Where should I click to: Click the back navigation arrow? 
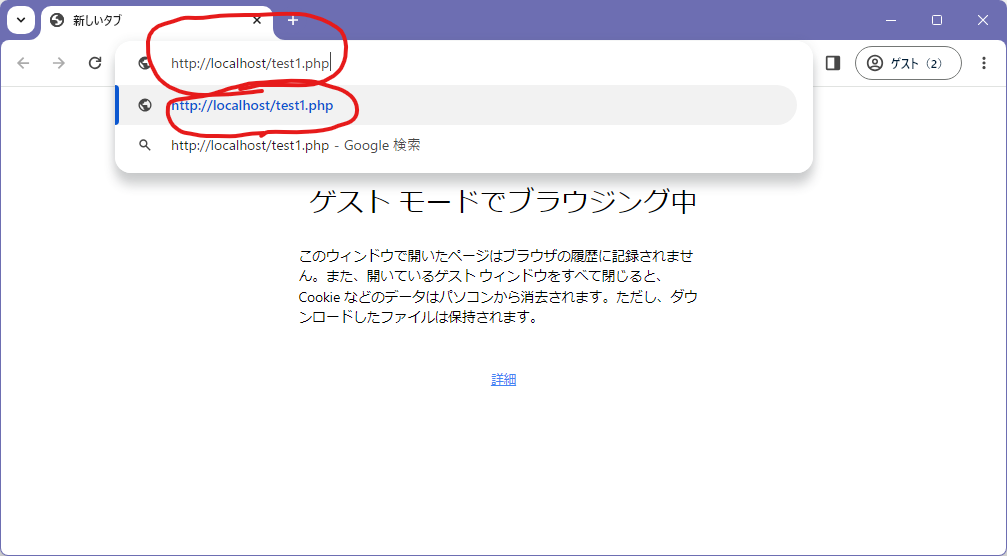click(23, 63)
